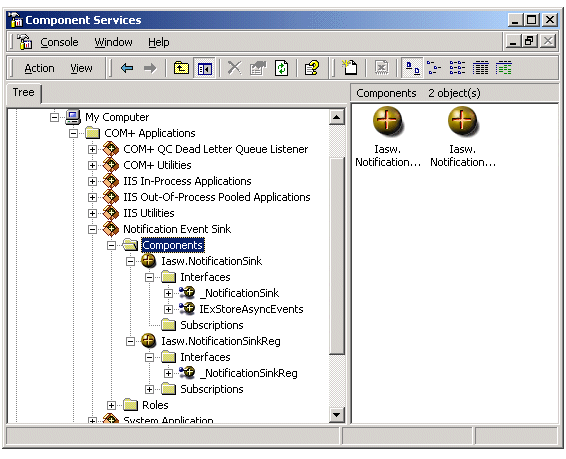566x459 pixels.
Task: Collapse the My Computer node
Action: (54, 117)
